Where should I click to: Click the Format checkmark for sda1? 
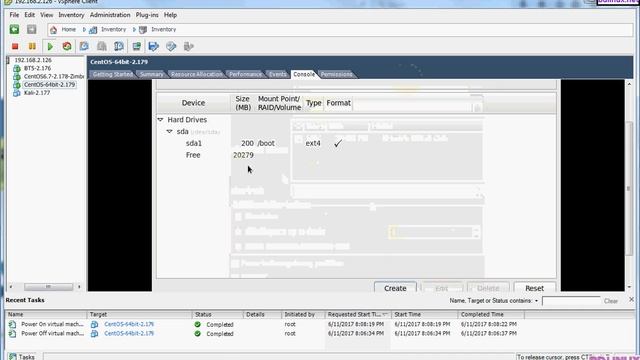click(x=338, y=143)
